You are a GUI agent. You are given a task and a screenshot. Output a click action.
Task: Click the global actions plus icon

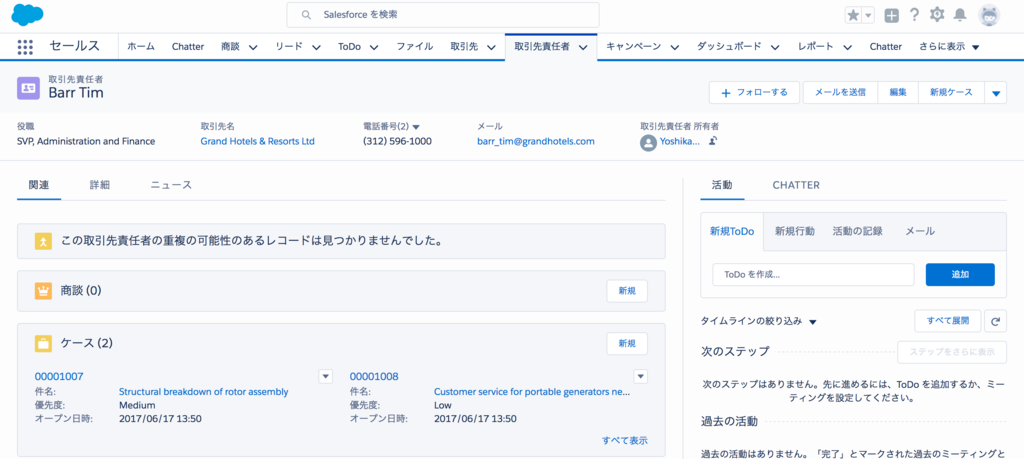[x=891, y=15]
